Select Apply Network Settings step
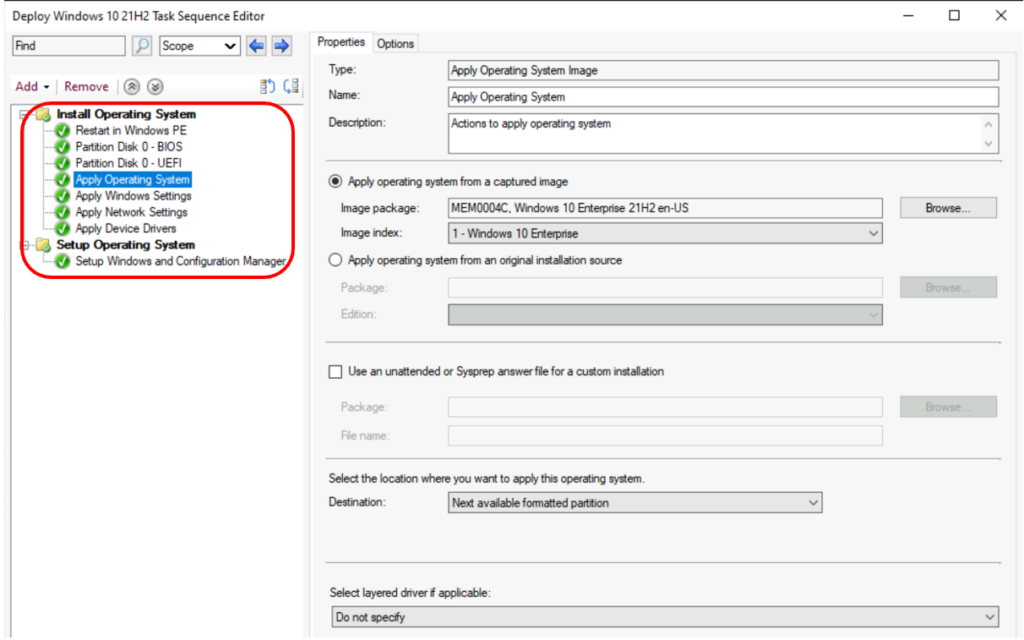Image resolution: width=1024 pixels, height=640 pixels. (131, 212)
